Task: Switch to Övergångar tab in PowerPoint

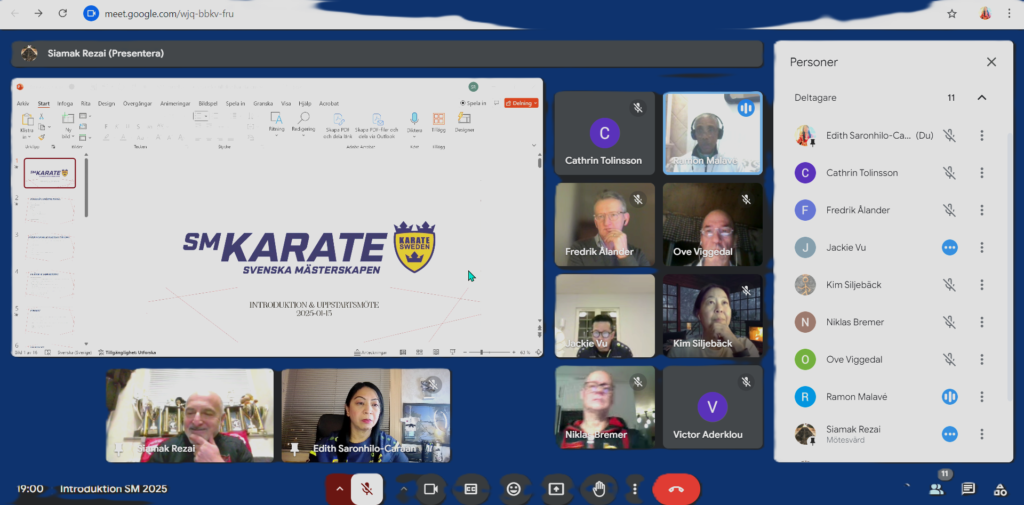Action: pos(138,103)
